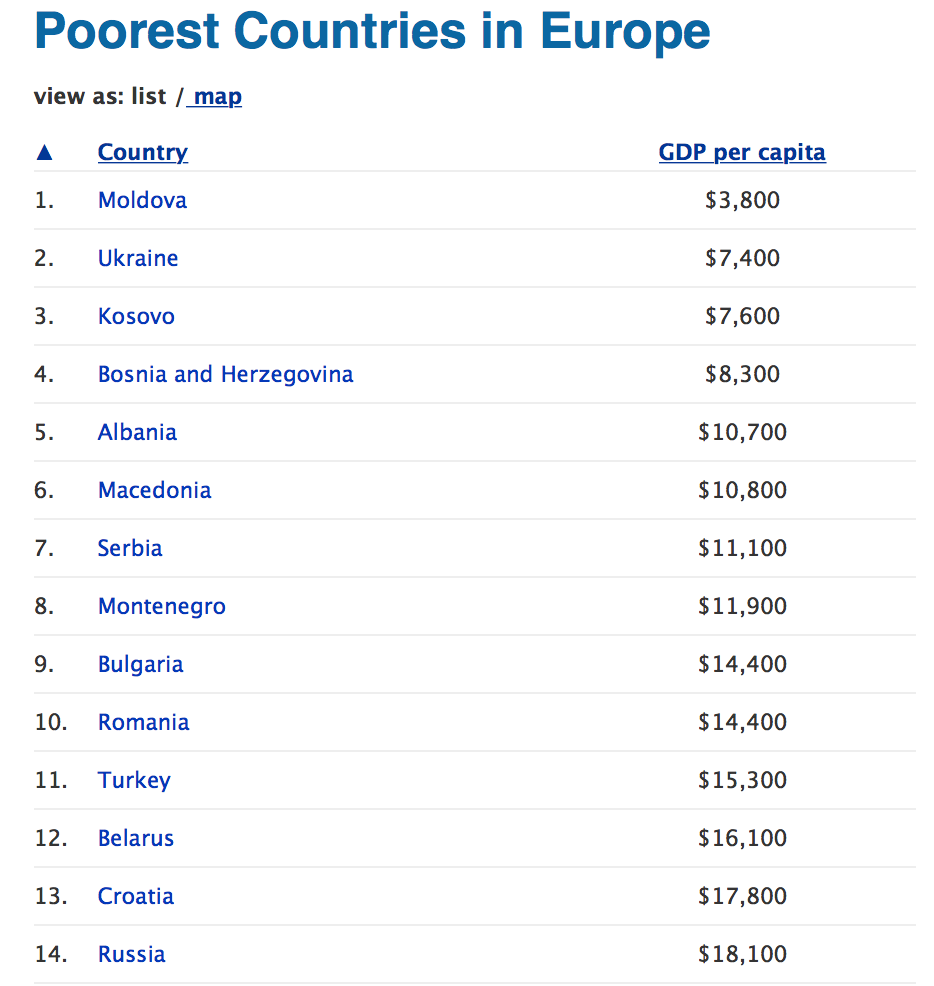934x986 pixels.
Task: Click the Poorest Countries in Europe heading
Action: [372, 31]
